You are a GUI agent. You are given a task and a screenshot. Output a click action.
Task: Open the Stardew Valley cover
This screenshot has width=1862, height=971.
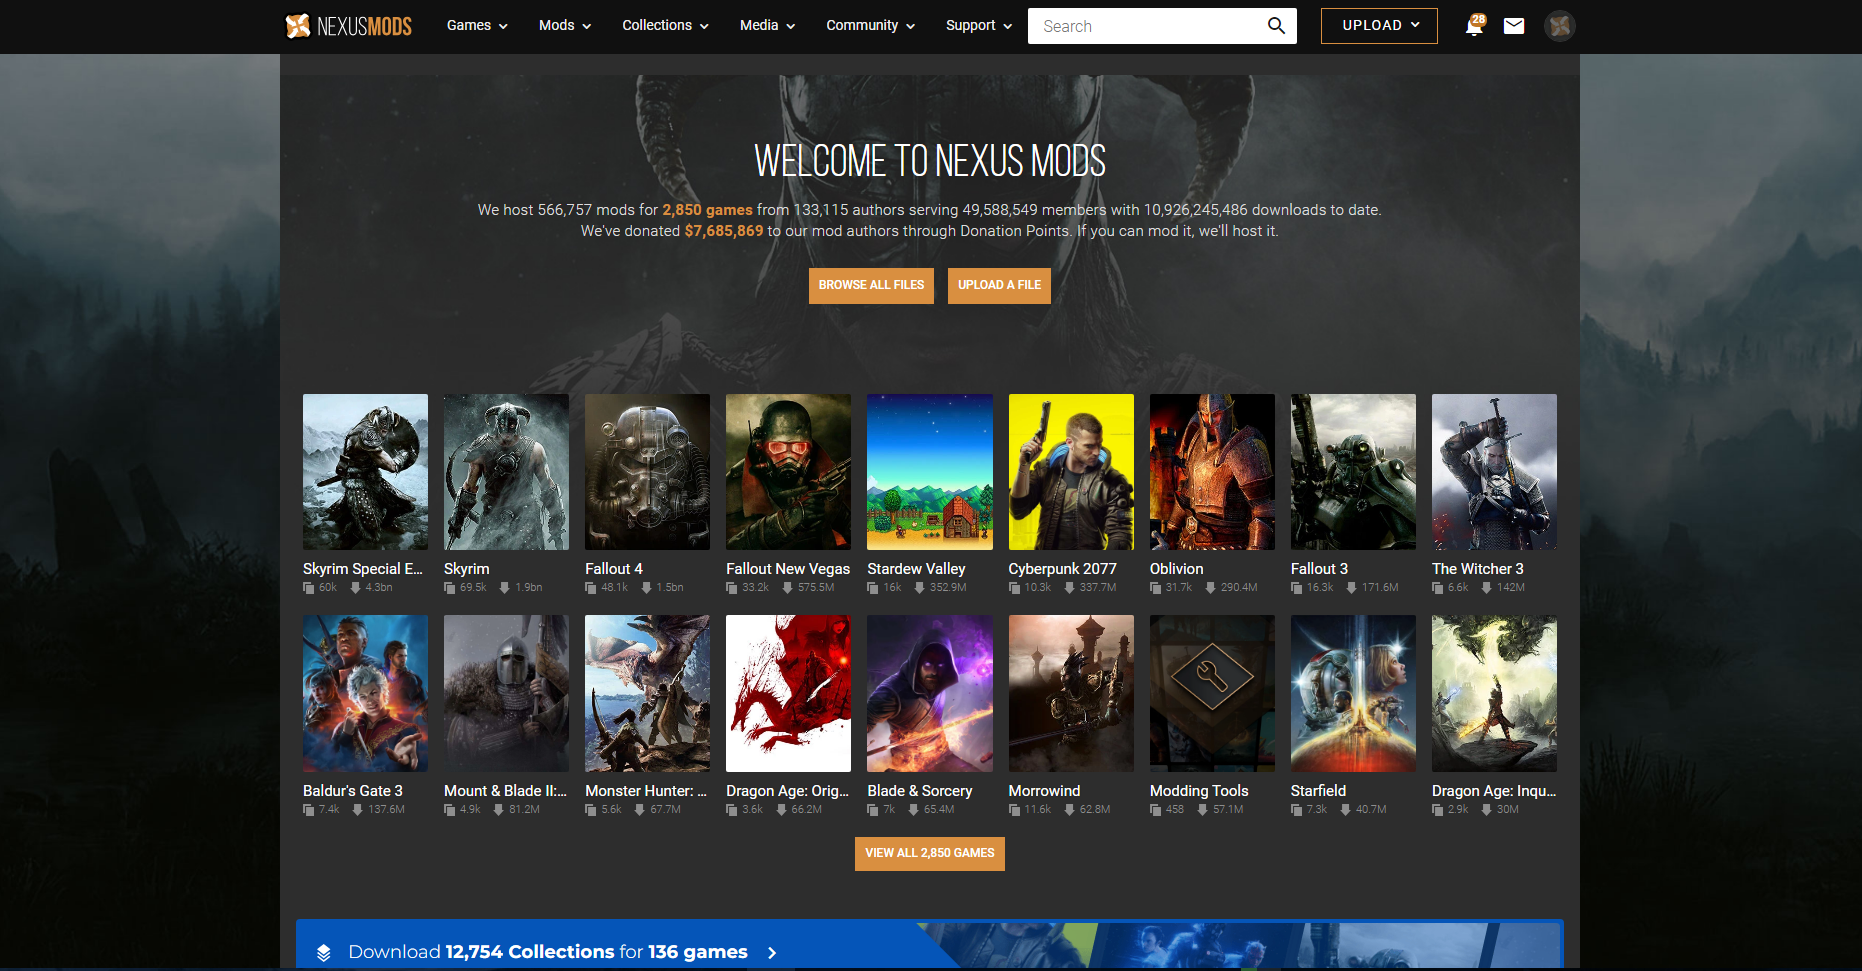click(930, 472)
